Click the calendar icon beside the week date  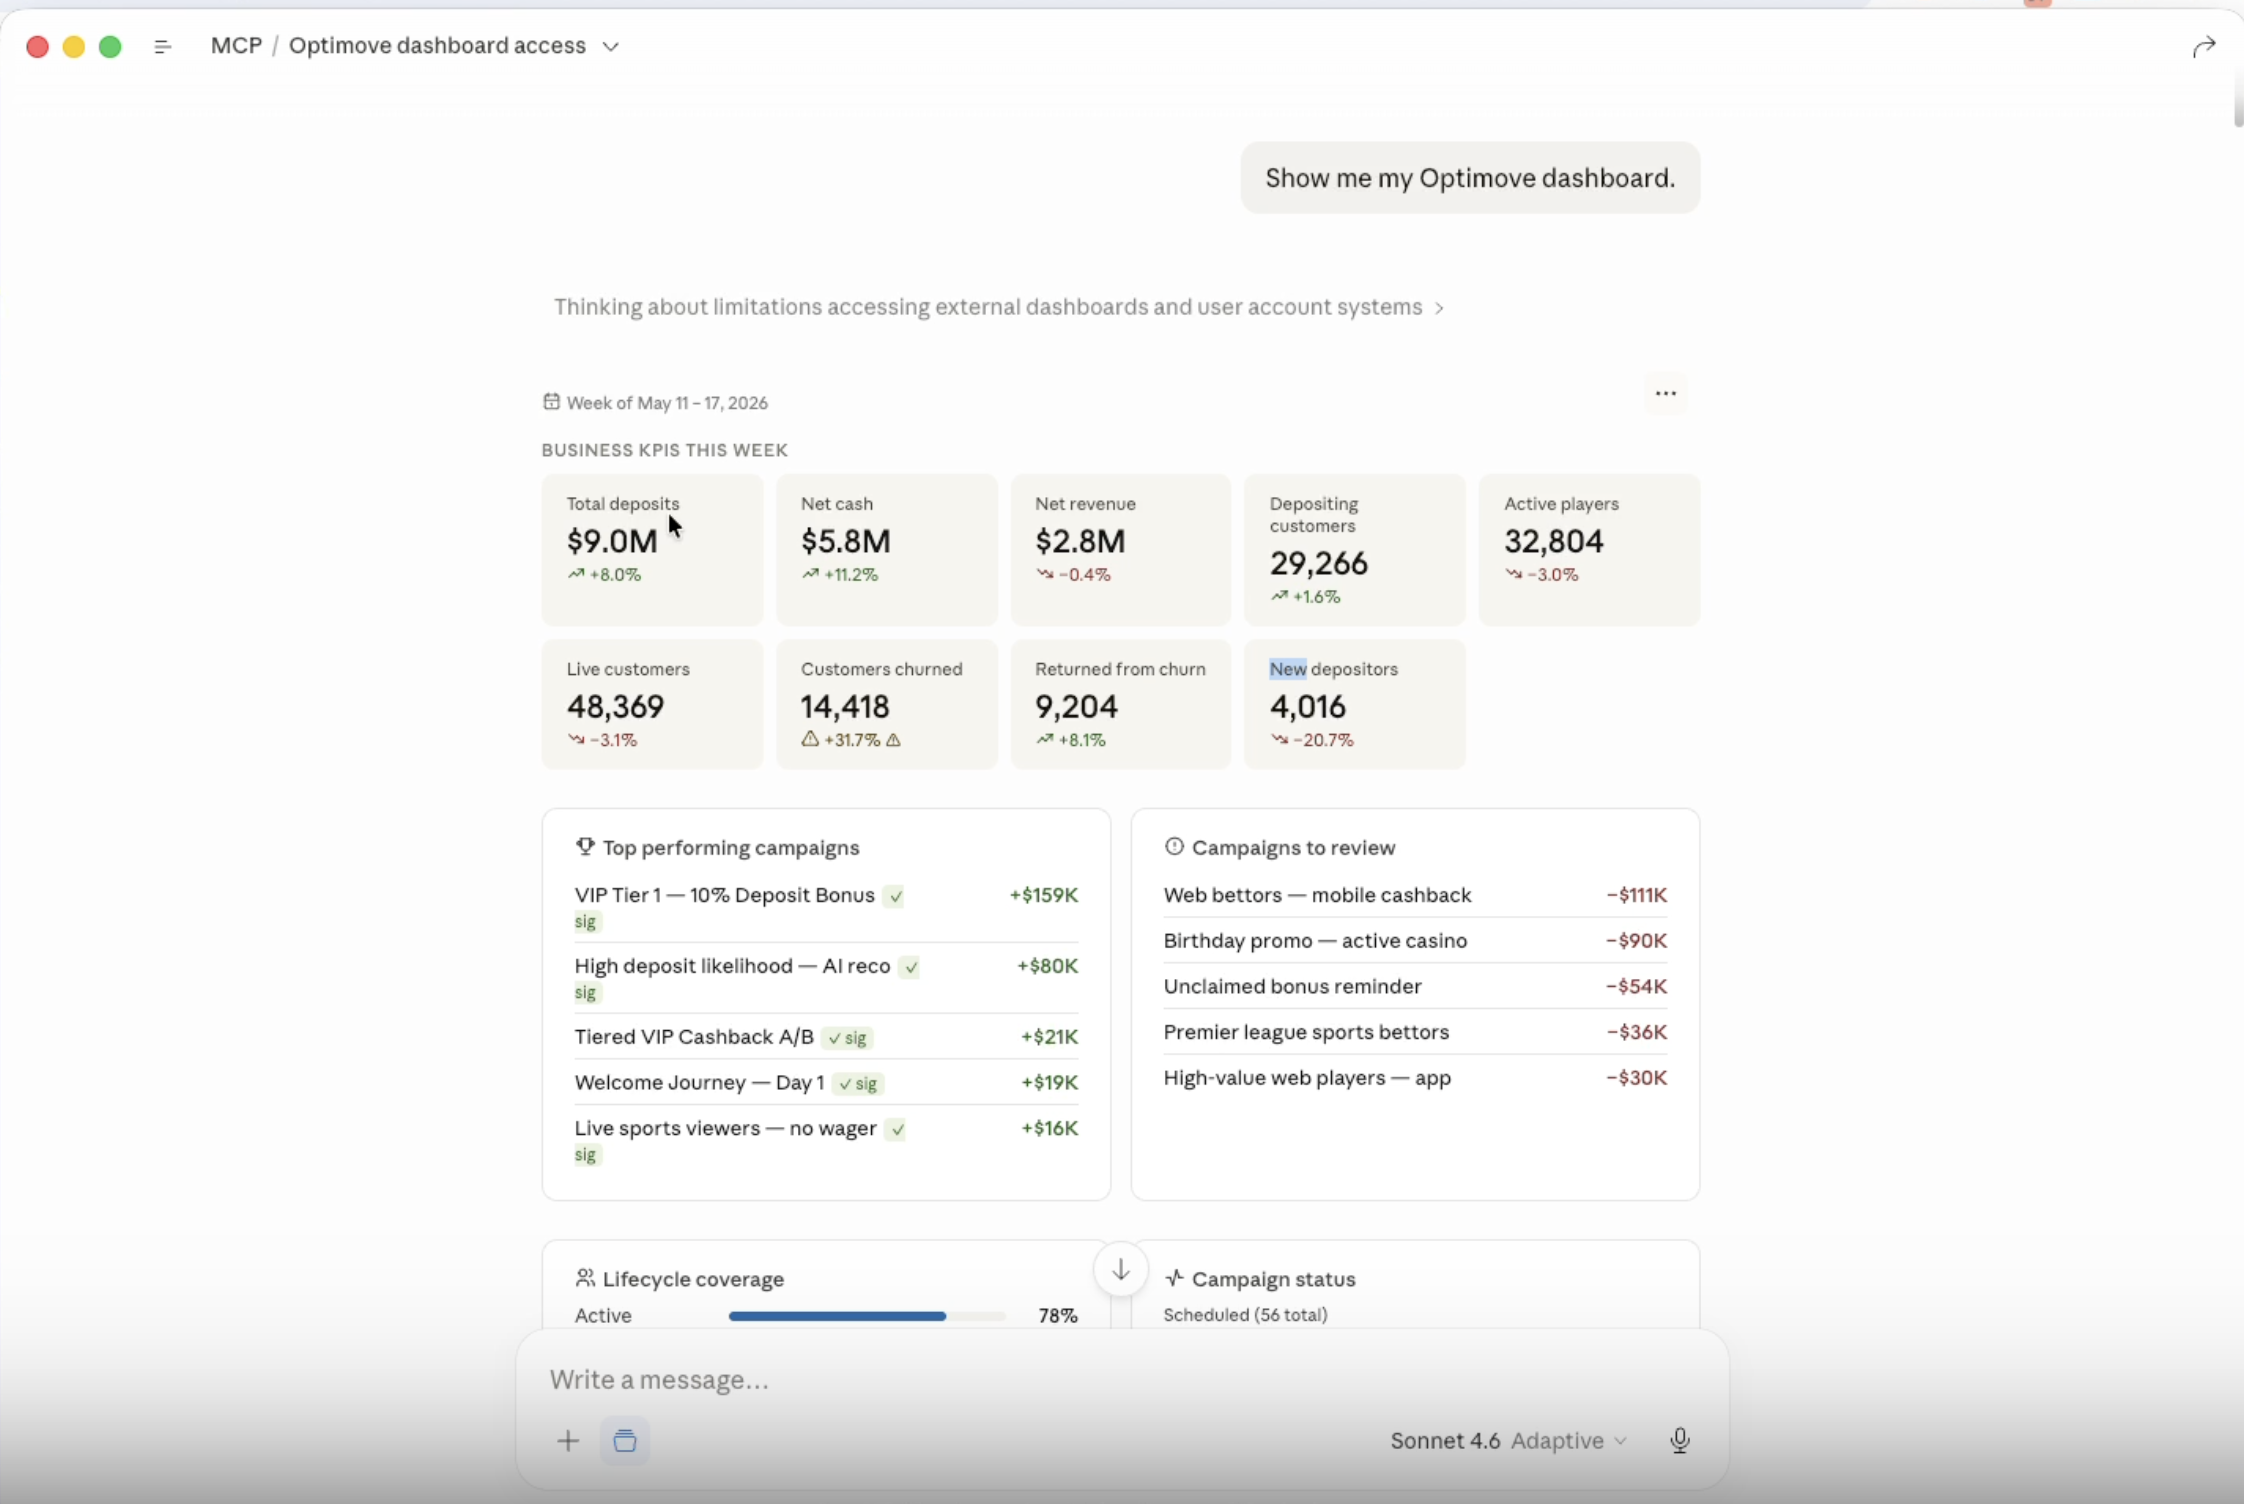point(551,401)
